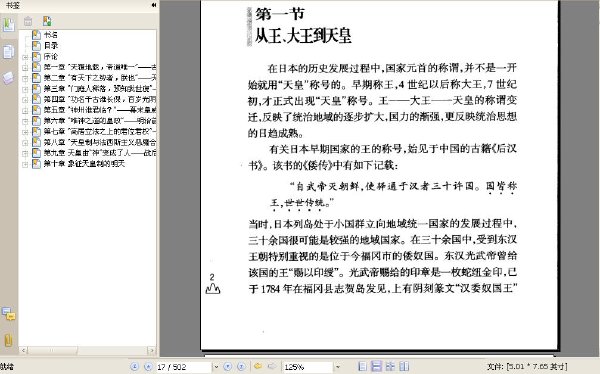
Task: Click the new bookmark icon
Action: 47,21
